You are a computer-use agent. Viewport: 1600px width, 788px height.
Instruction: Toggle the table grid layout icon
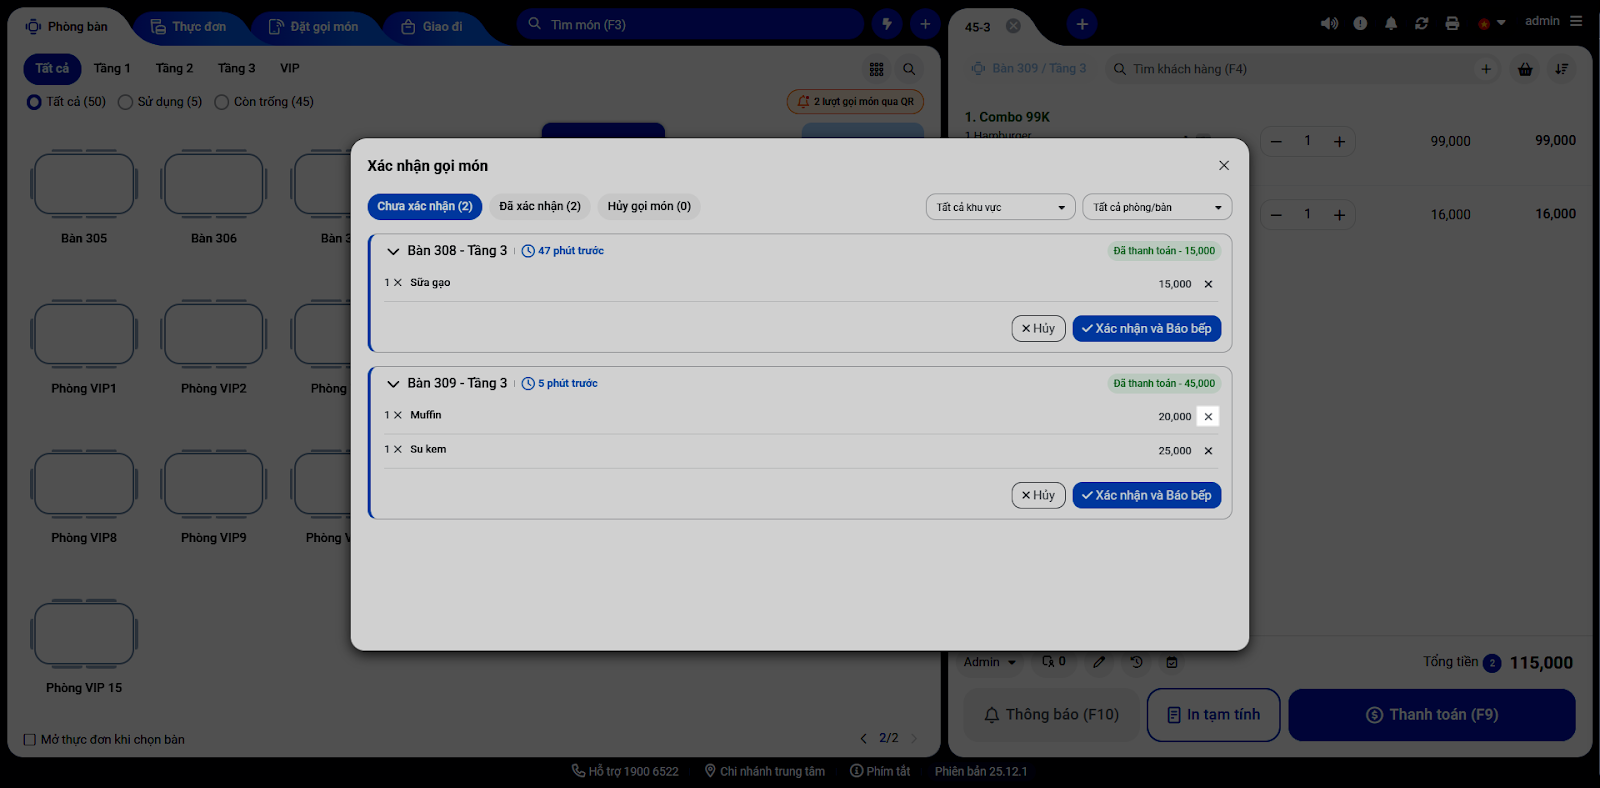pyautogui.click(x=877, y=69)
